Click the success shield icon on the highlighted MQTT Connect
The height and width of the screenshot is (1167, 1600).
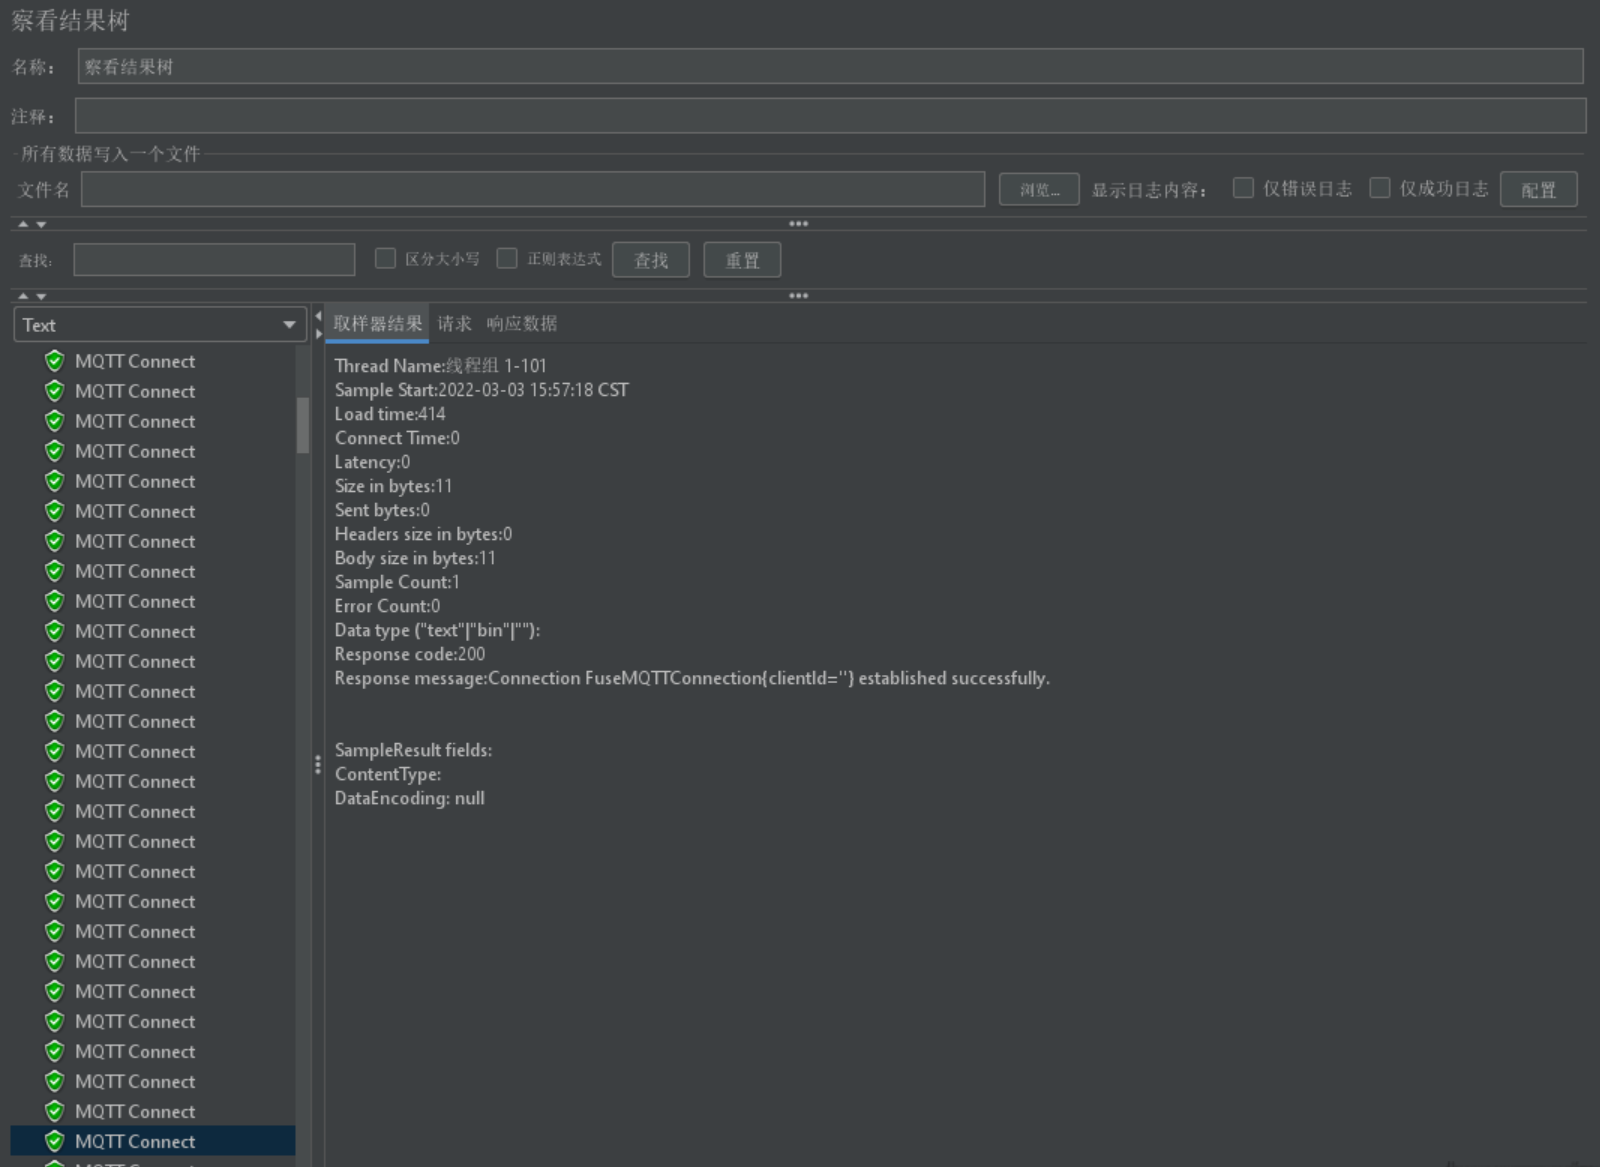click(55, 1141)
